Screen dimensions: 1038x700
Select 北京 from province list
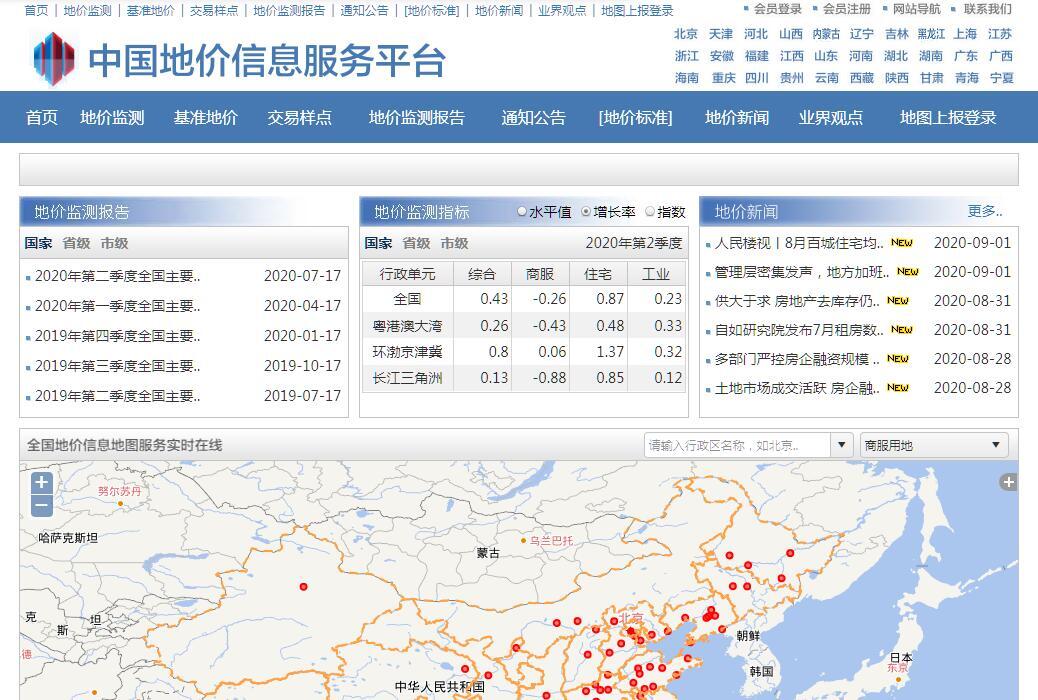(x=686, y=34)
